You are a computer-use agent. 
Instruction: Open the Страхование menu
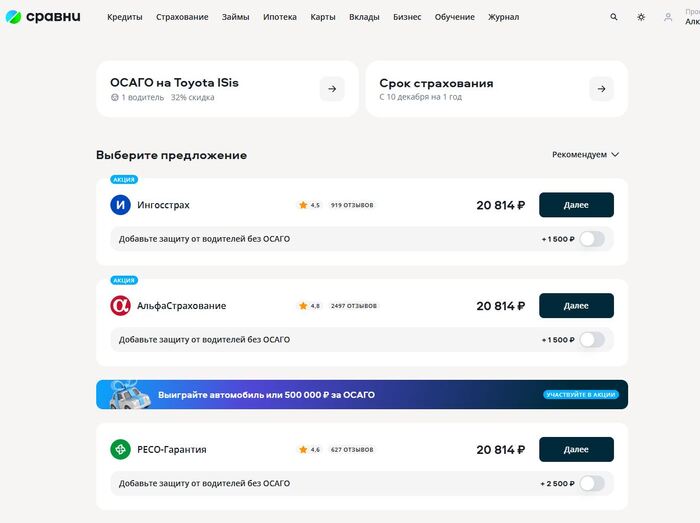pyautogui.click(x=182, y=17)
